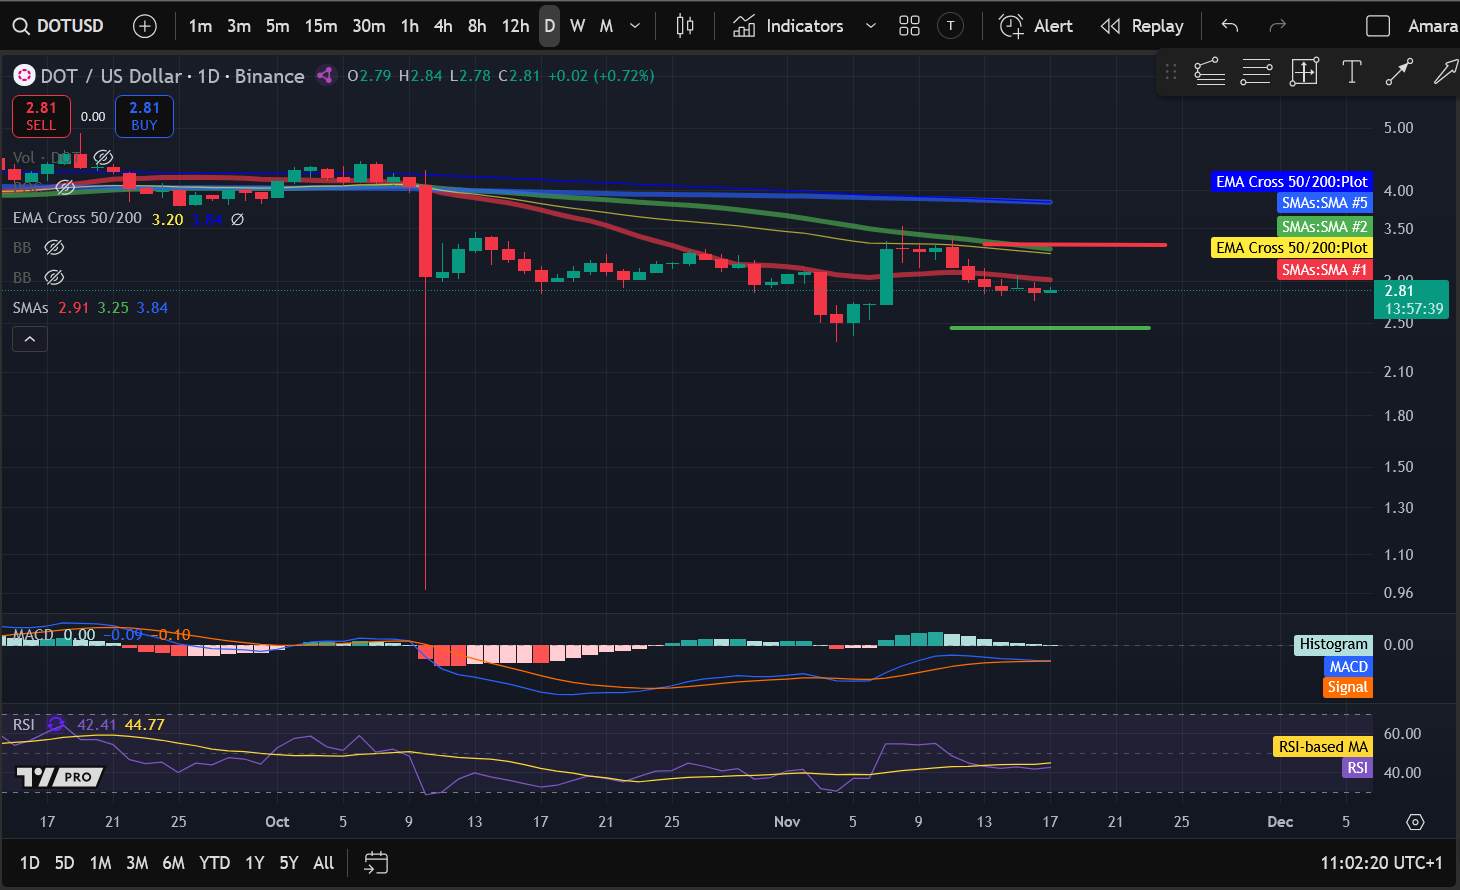This screenshot has width=1460, height=890.
Task: Click the blue SMAs:SMA #5 label
Action: pos(1324,203)
